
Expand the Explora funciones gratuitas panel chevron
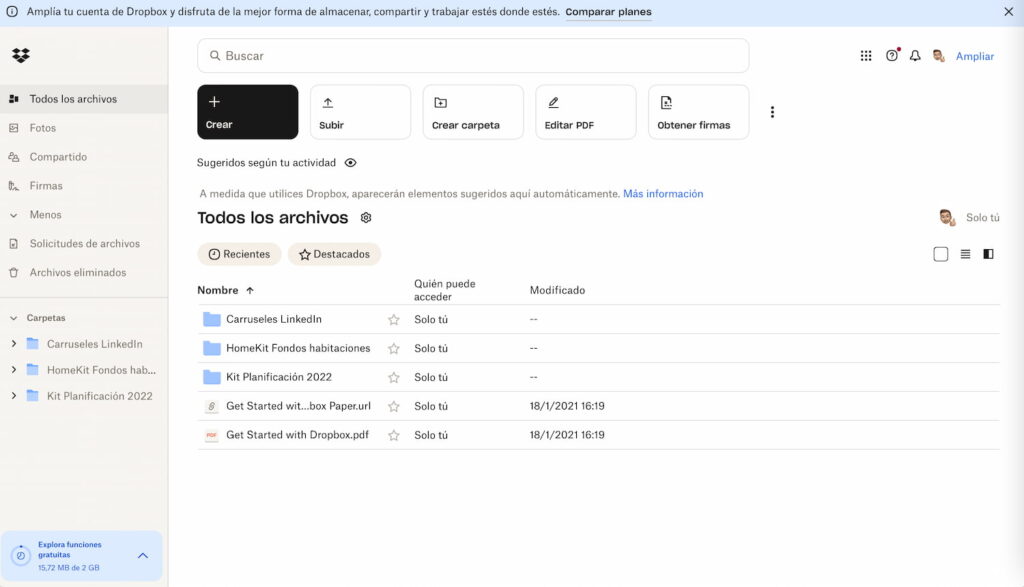pyautogui.click(x=143, y=556)
